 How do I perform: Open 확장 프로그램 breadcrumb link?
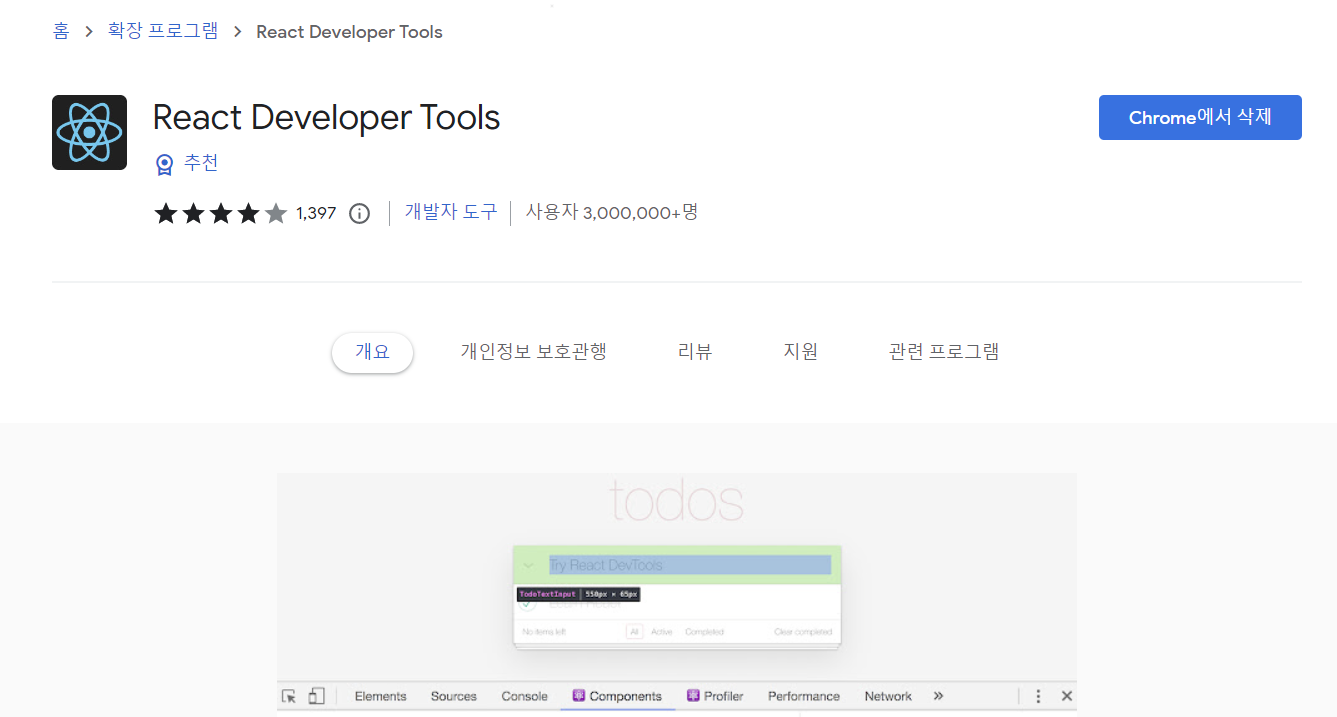pos(163,31)
